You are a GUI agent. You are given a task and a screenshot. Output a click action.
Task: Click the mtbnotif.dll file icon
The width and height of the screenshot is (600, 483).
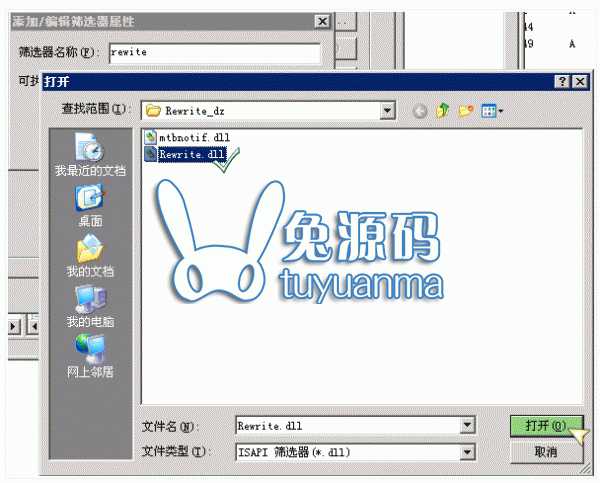(150, 137)
